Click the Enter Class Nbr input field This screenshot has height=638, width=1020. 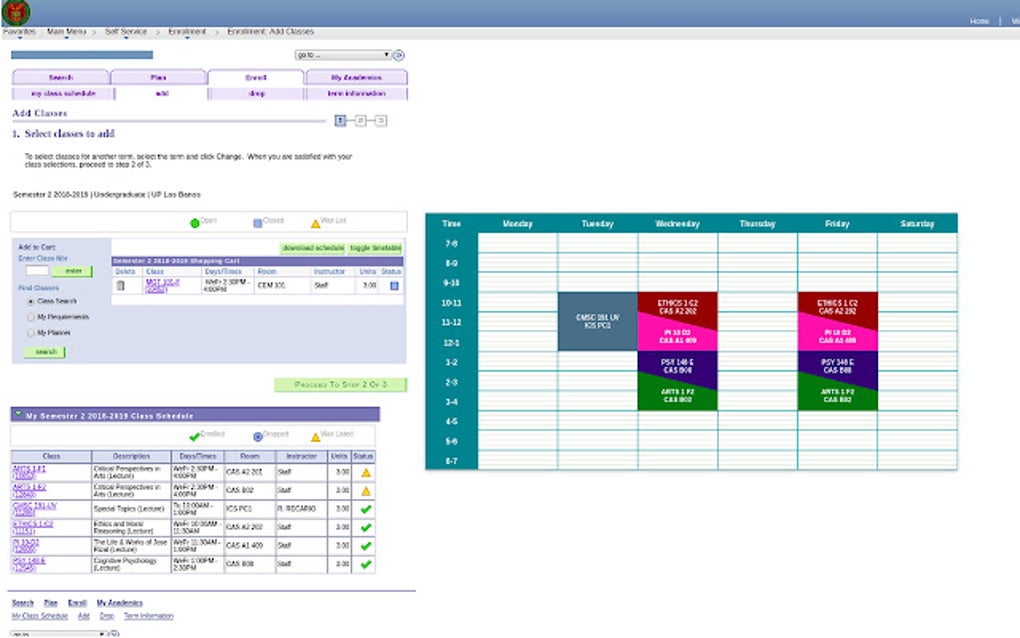36,270
